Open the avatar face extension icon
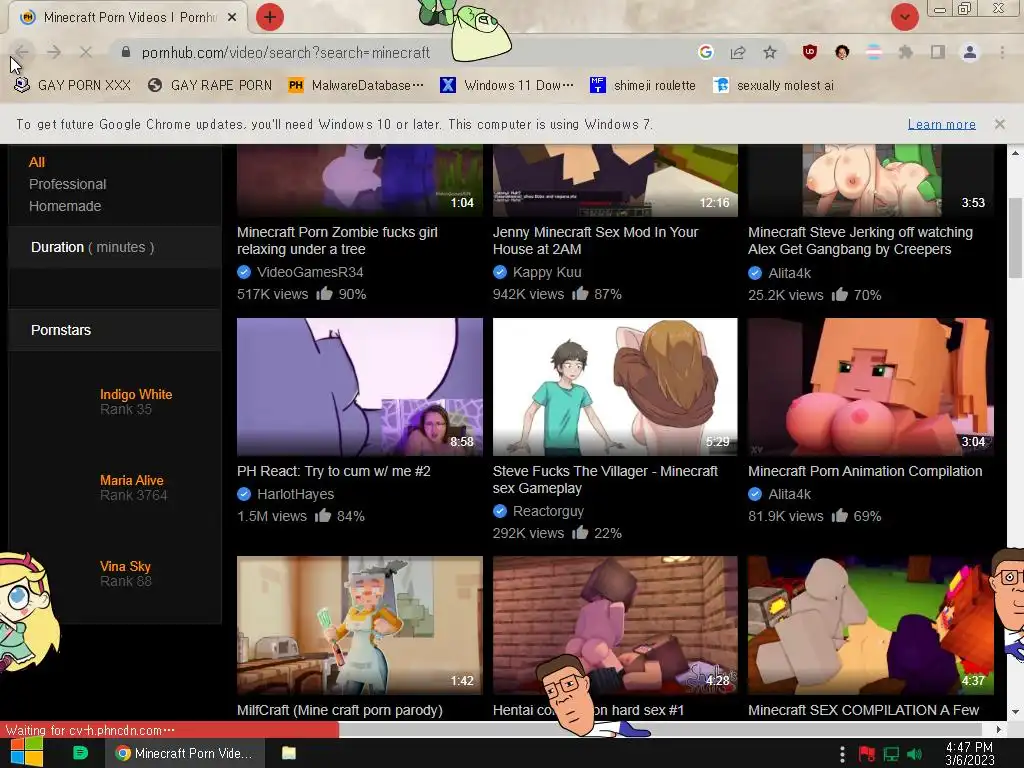Image resolution: width=1024 pixels, height=768 pixels. 842,52
